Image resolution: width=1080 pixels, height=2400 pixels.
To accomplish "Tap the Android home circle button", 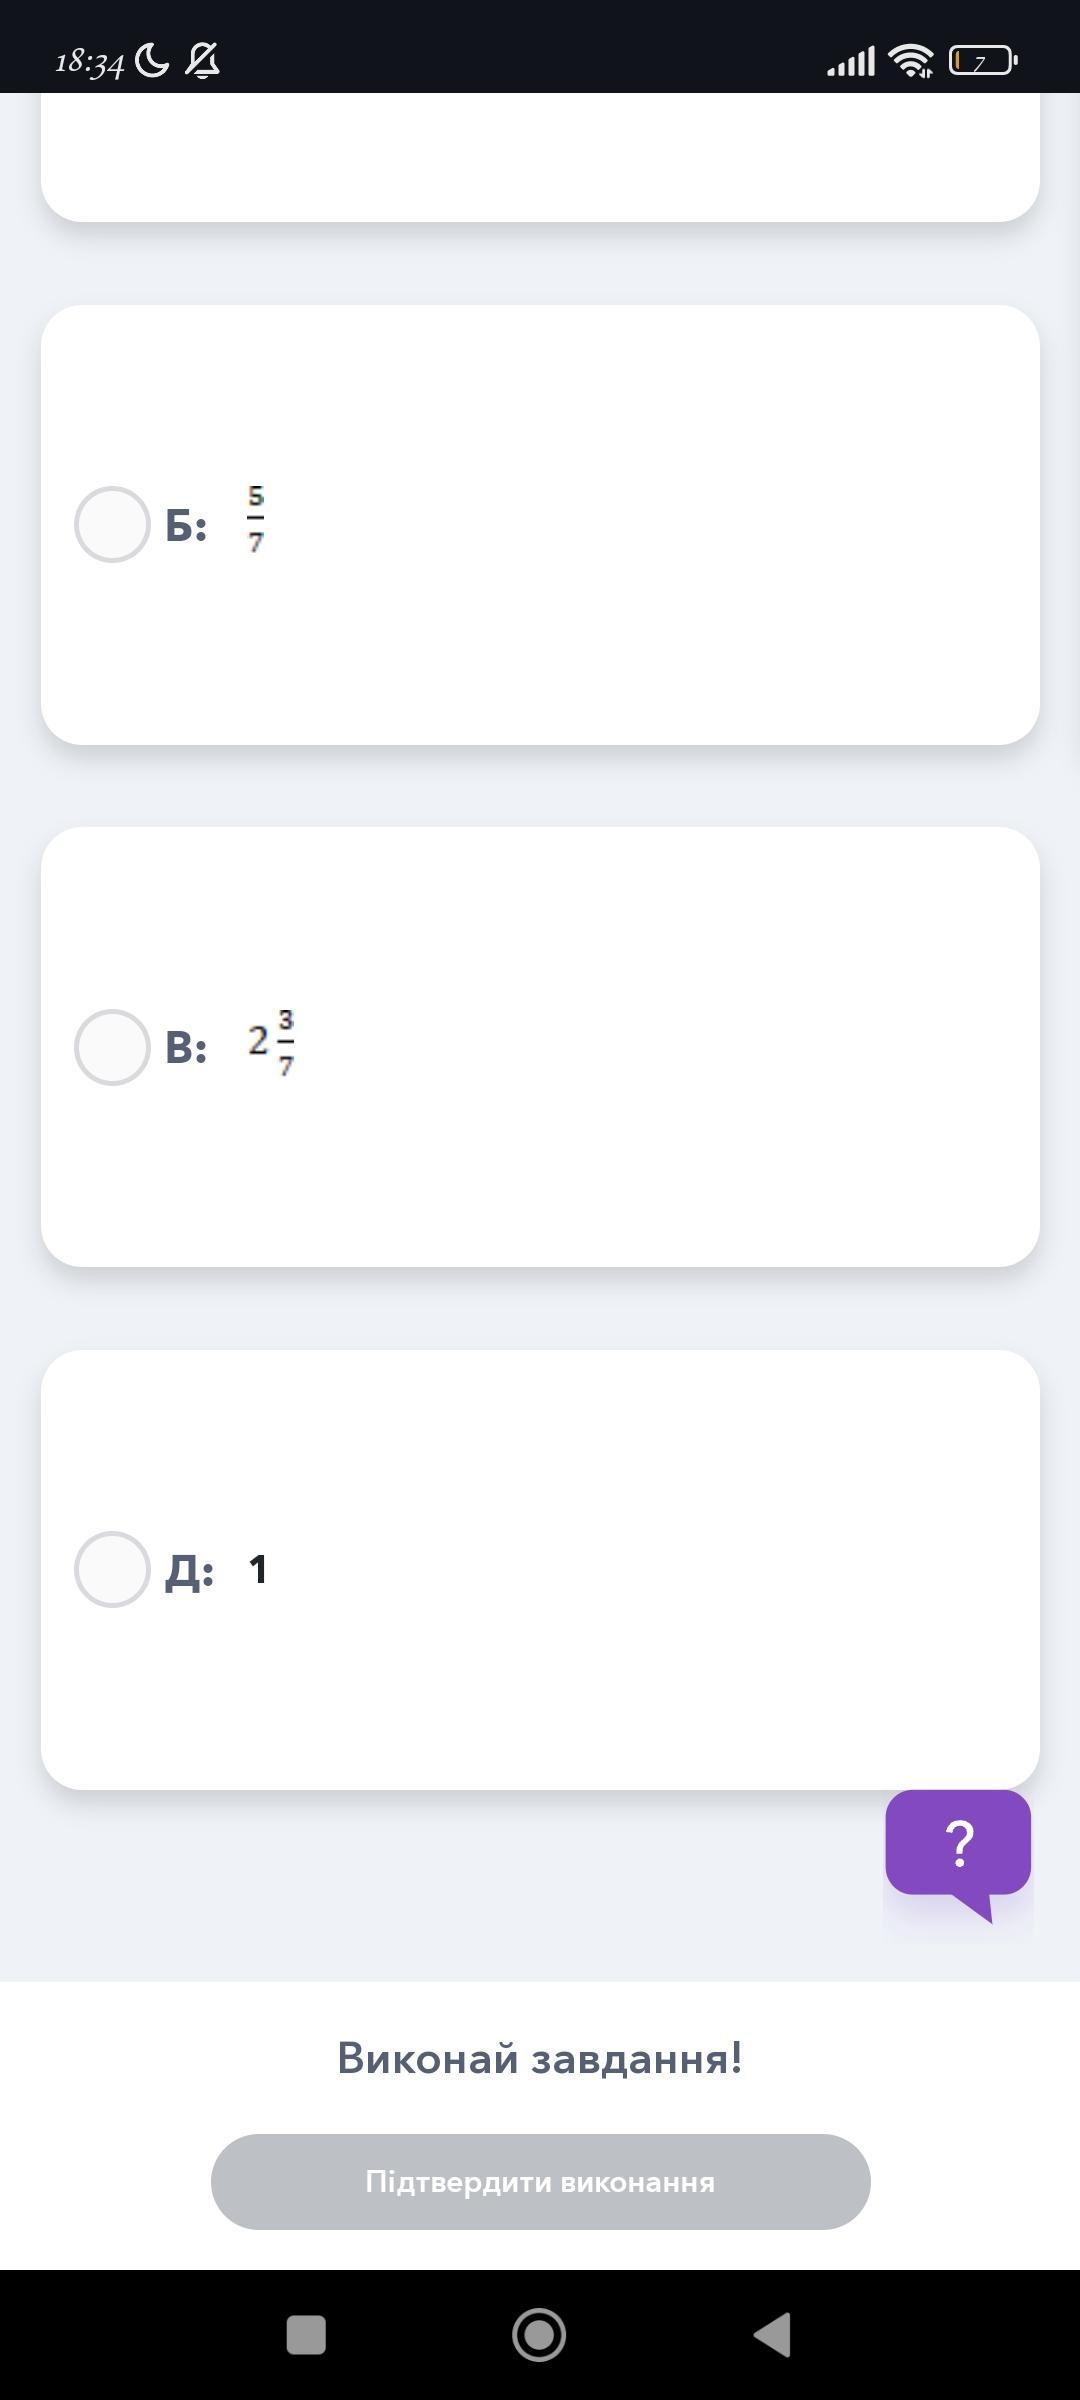I will (x=539, y=2335).
